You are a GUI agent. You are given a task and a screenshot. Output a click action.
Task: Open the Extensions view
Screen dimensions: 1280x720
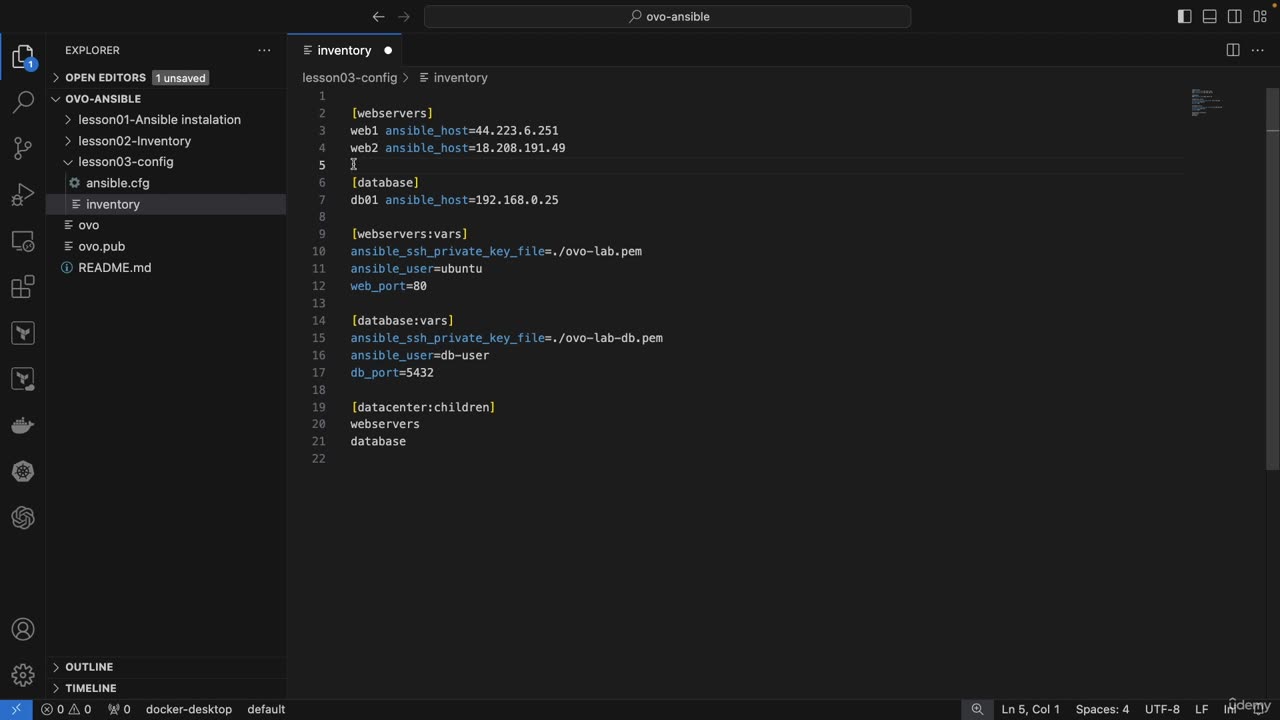[x=22, y=287]
